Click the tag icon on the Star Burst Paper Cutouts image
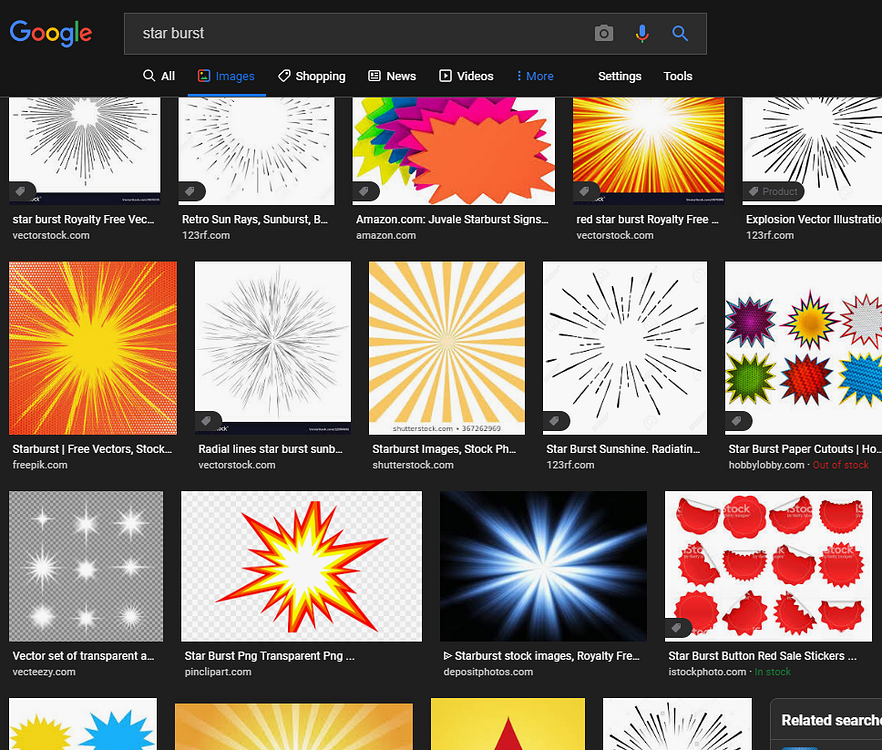 (x=738, y=421)
